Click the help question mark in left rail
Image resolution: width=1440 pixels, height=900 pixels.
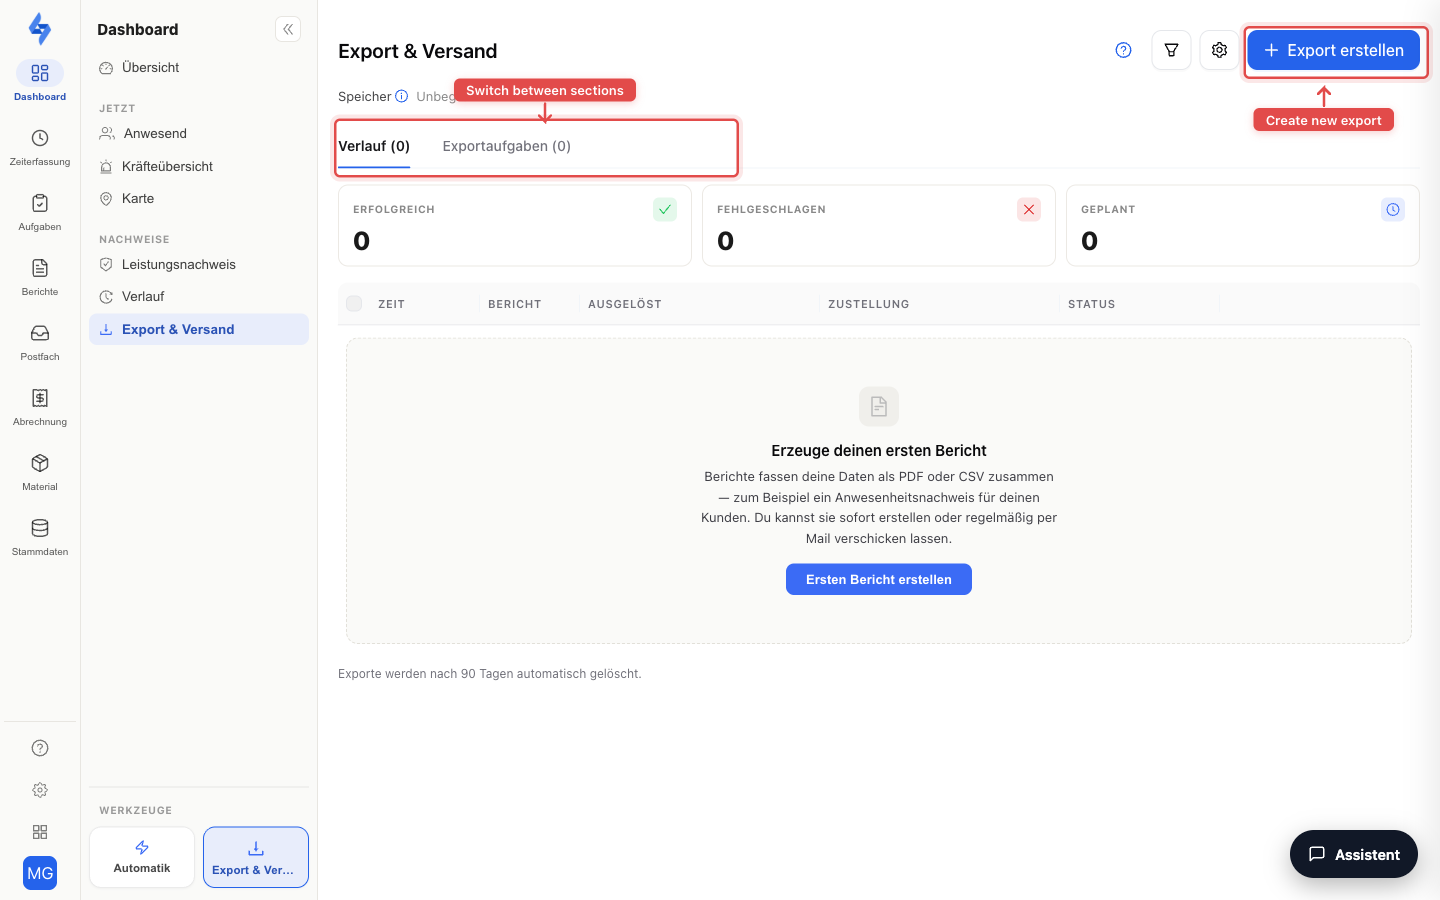click(x=40, y=748)
